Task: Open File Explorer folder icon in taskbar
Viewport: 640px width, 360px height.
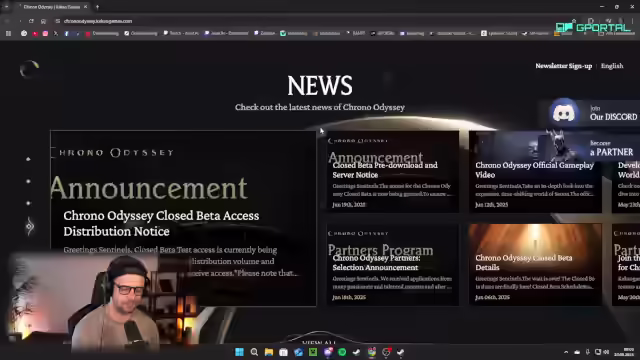Action: click(x=269, y=352)
